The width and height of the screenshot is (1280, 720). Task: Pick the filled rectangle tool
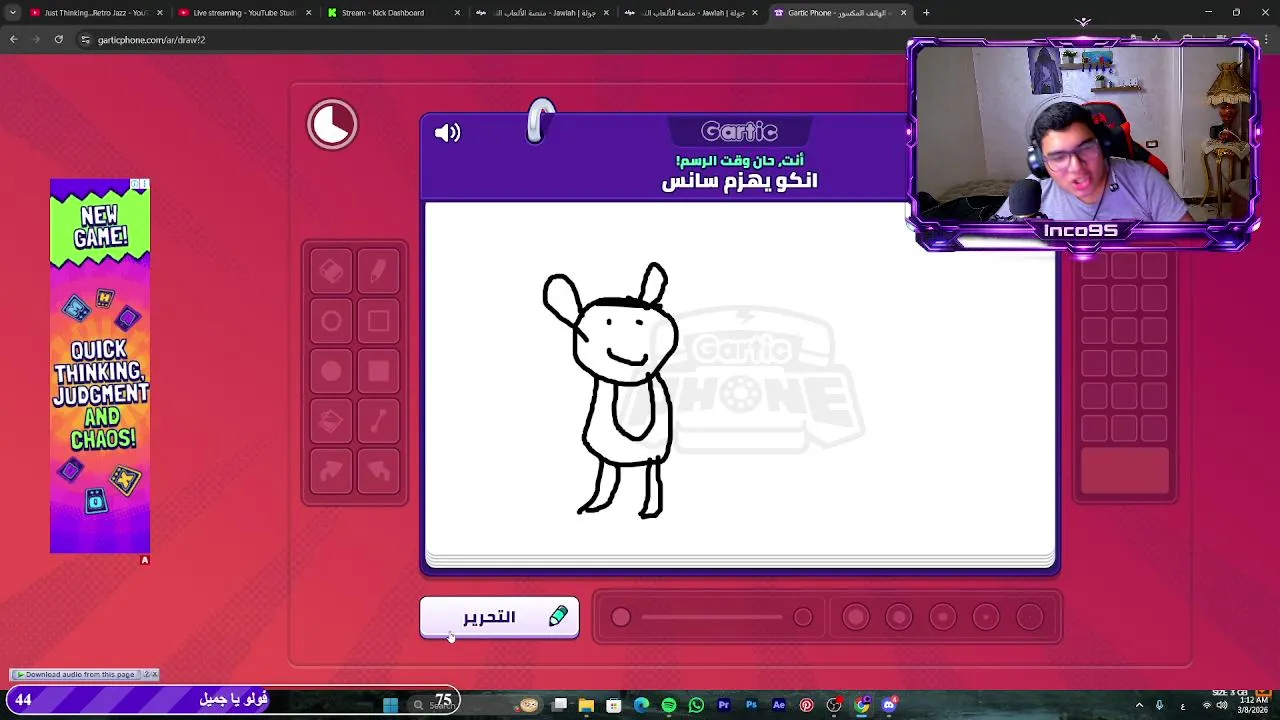pyautogui.click(x=379, y=372)
